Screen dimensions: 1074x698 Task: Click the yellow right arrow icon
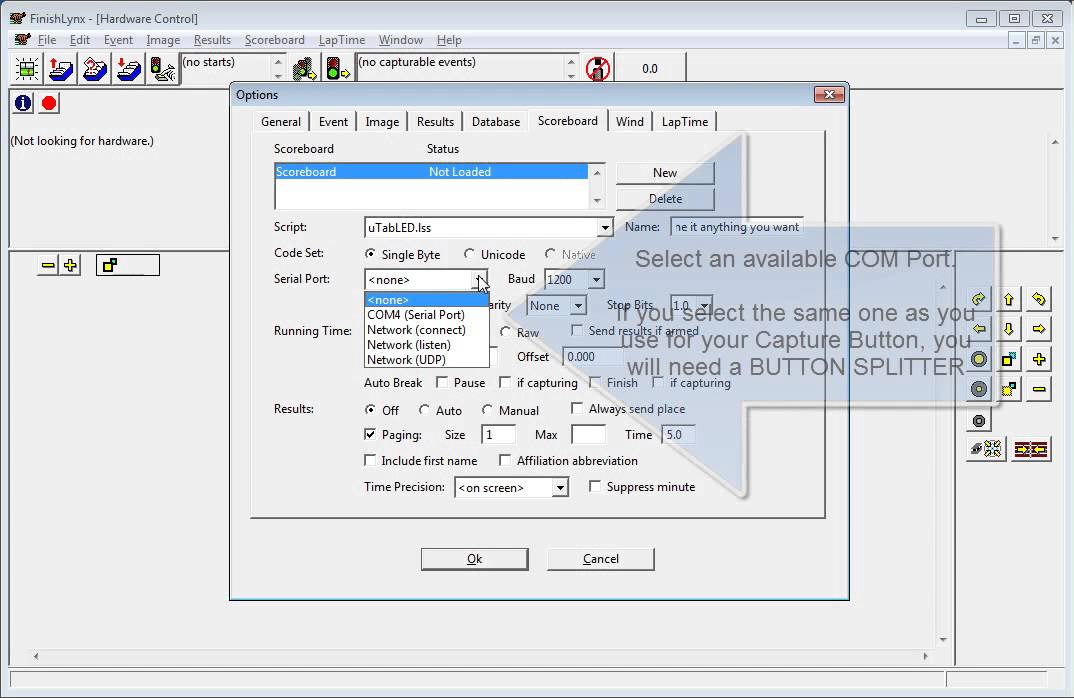pos(1039,329)
